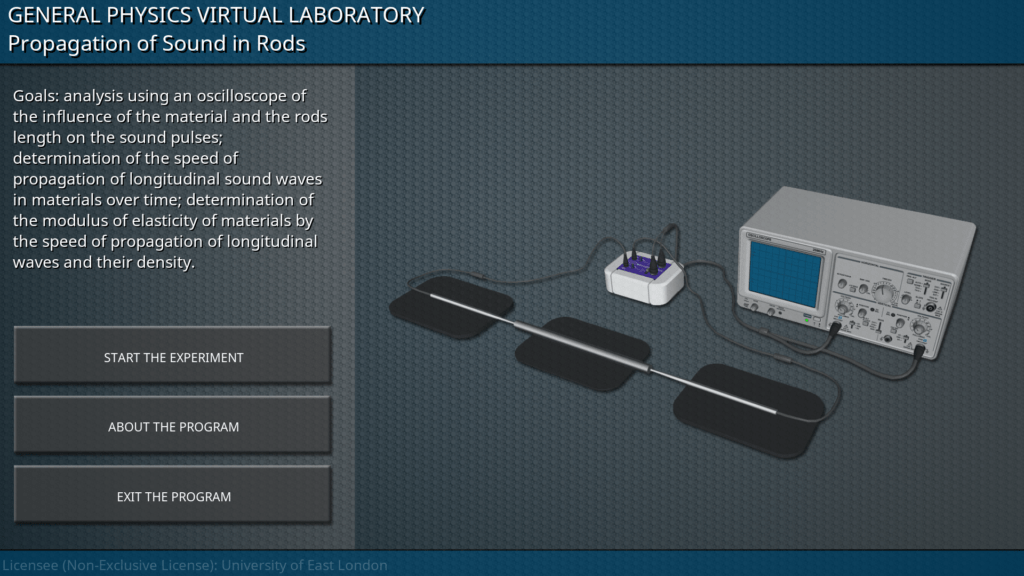The image size is (1024, 576).
Task: Click the left black rod support pad
Action: click(451, 303)
